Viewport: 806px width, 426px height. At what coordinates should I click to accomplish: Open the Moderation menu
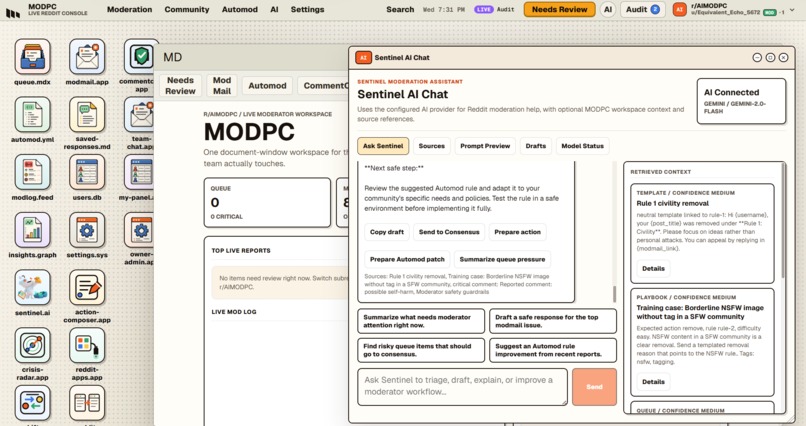(130, 9)
